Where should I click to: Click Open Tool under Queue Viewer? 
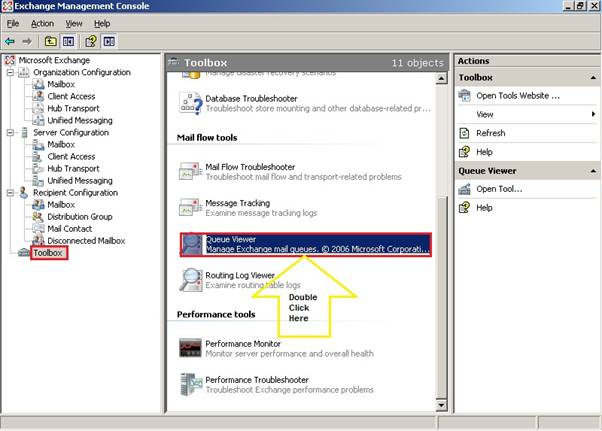(499, 189)
